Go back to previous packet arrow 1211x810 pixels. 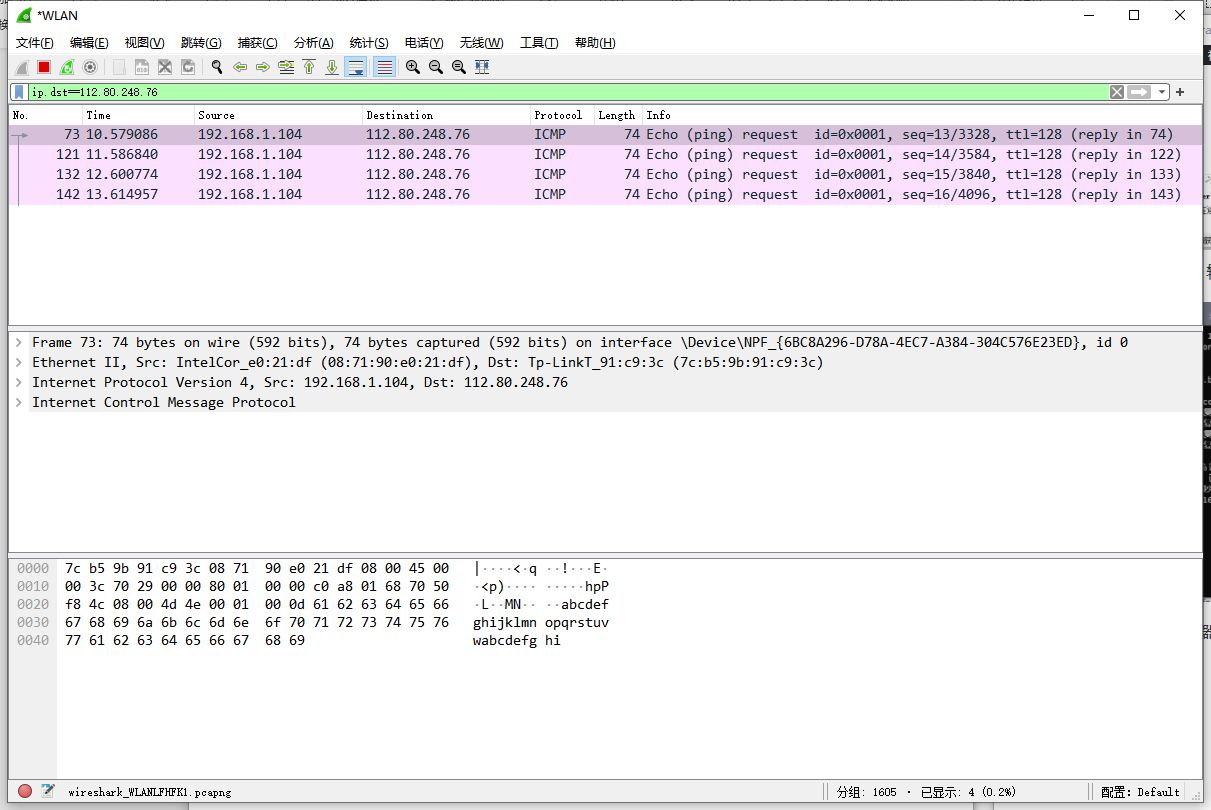[x=240, y=67]
